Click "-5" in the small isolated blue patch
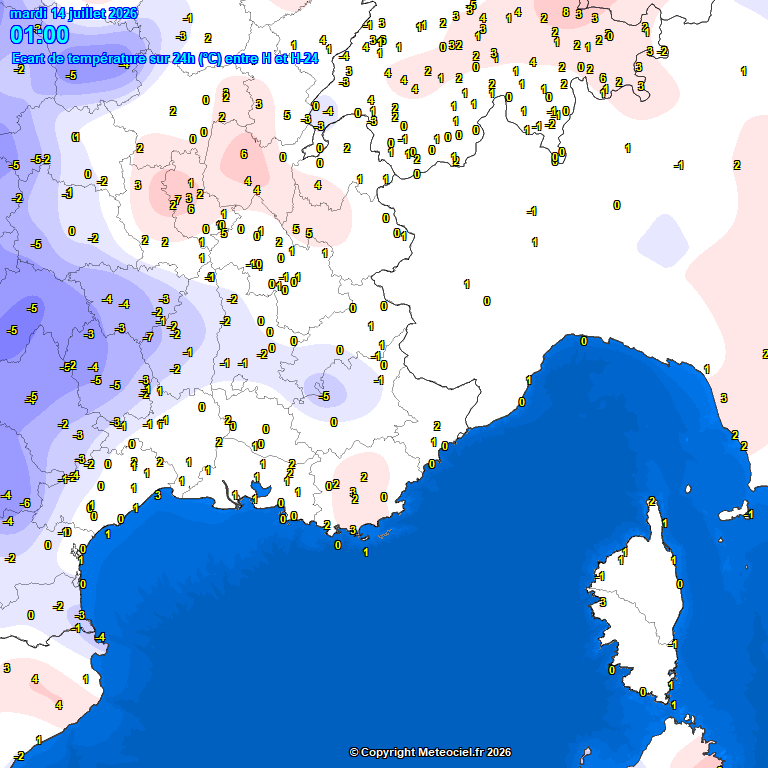 click(x=324, y=396)
